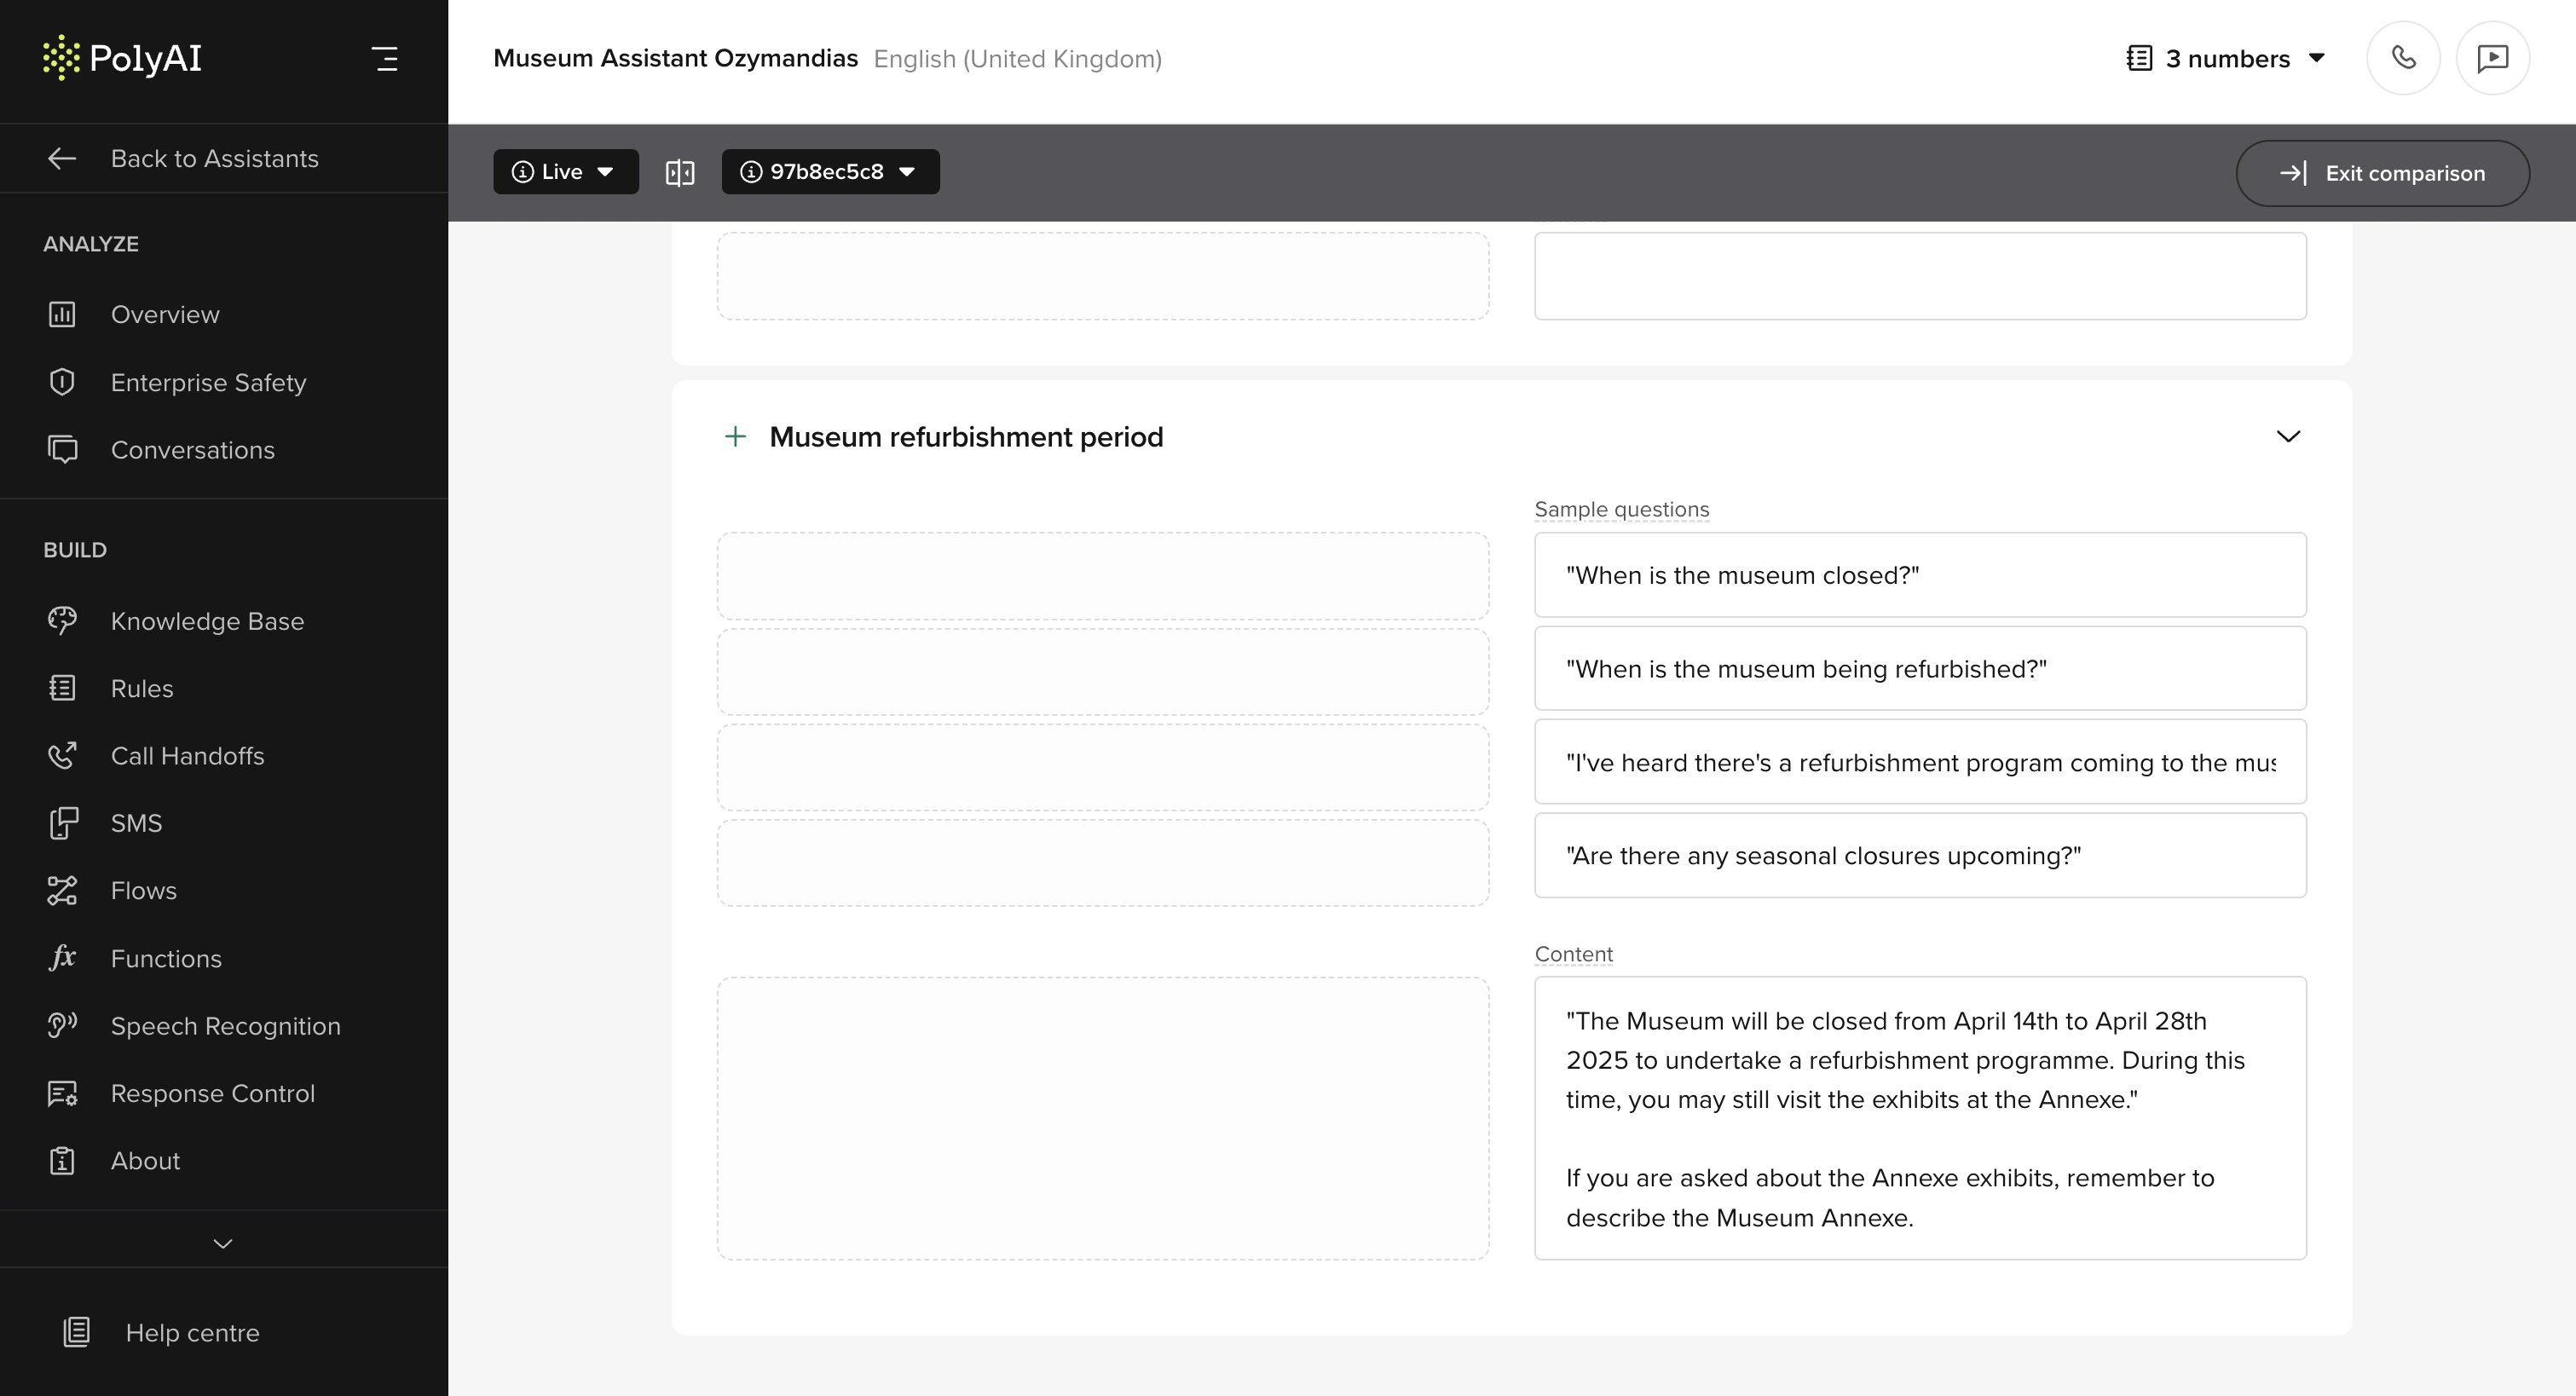This screenshot has height=1396, width=2576.
Task: Collapse the sidebar with the hamburger icon
Action: click(x=385, y=58)
